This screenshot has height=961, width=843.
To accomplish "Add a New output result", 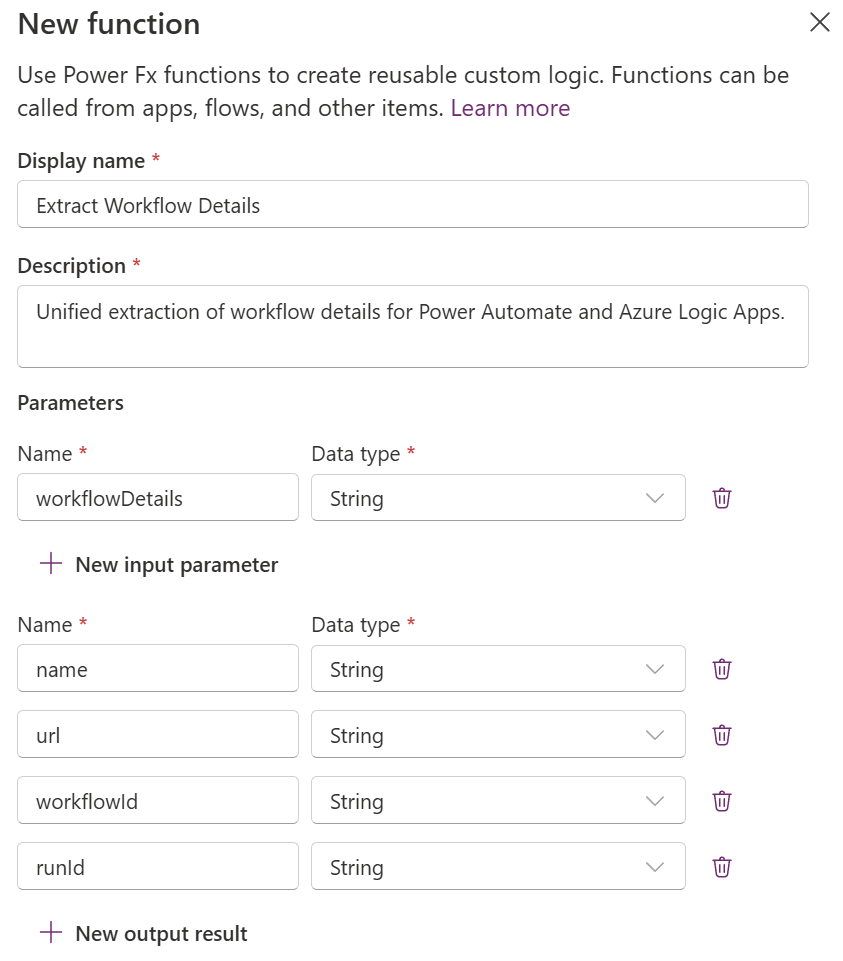I will point(161,934).
